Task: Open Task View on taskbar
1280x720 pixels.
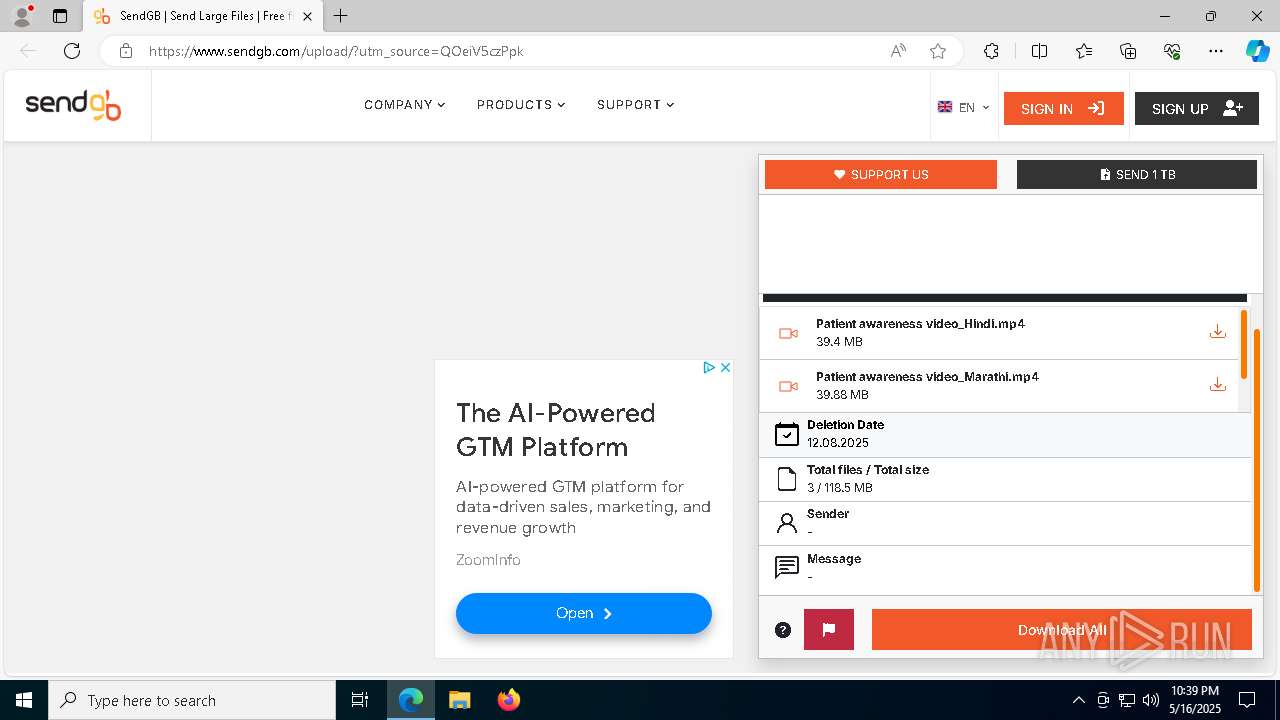Action: click(360, 700)
